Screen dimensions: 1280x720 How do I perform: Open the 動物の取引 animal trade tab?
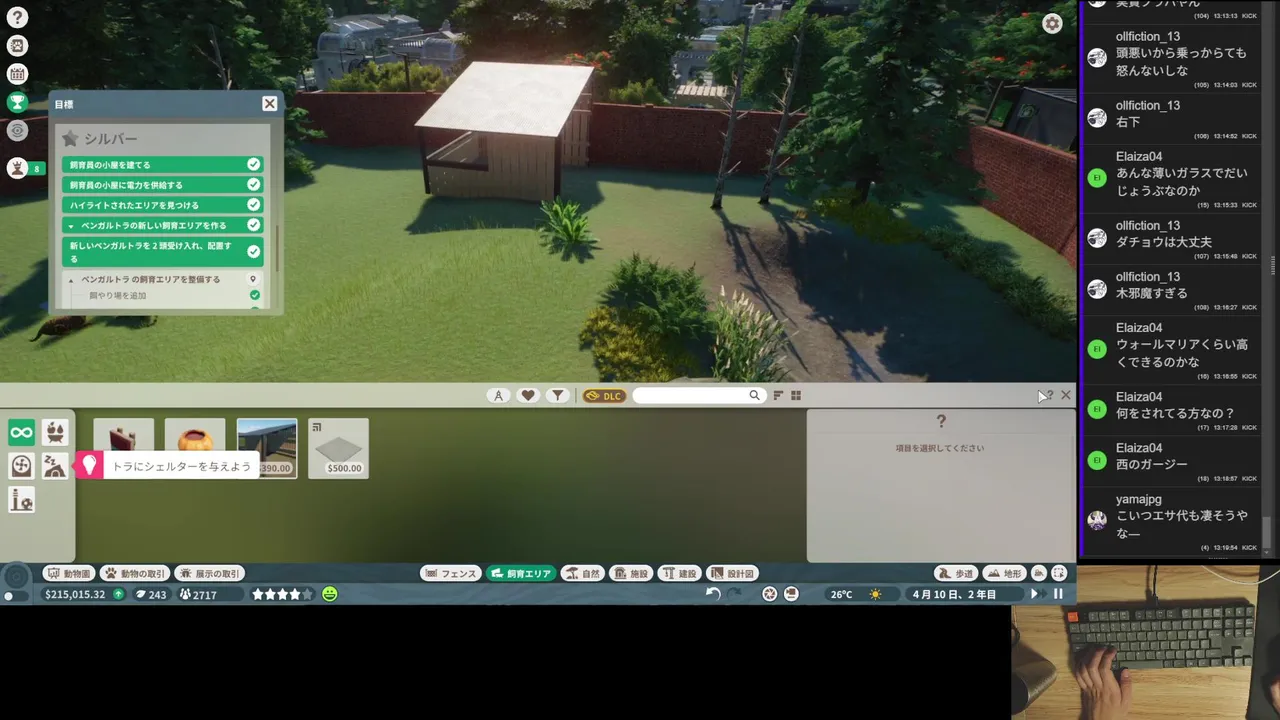pos(134,574)
